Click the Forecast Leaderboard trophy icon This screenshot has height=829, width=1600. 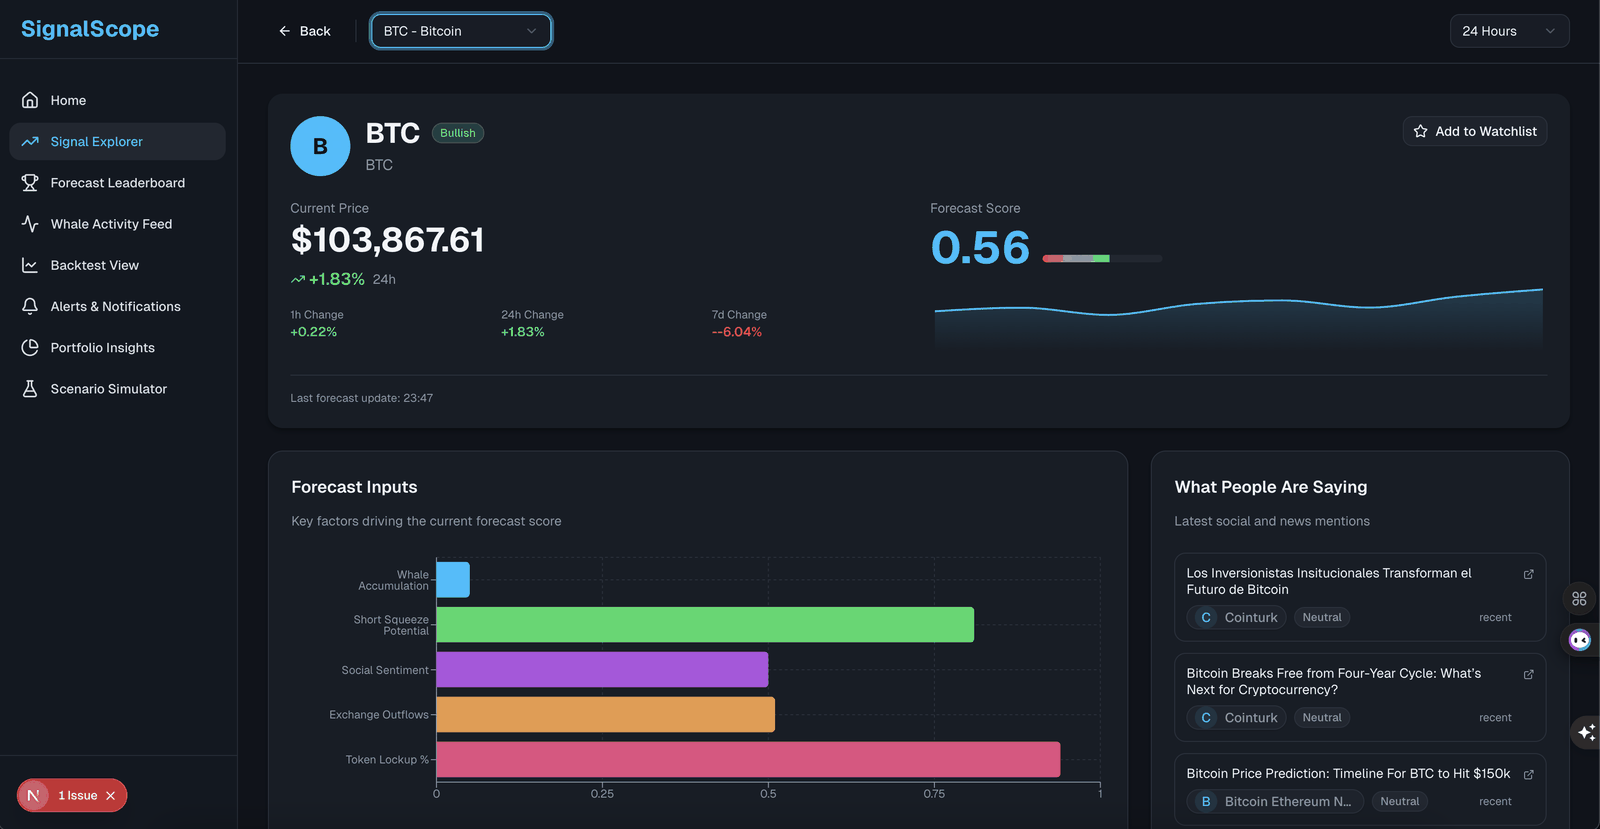pyautogui.click(x=30, y=183)
